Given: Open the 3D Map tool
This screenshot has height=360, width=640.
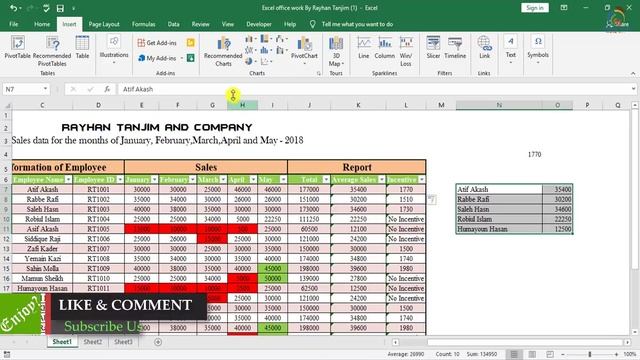Looking at the screenshot, I should (336, 51).
